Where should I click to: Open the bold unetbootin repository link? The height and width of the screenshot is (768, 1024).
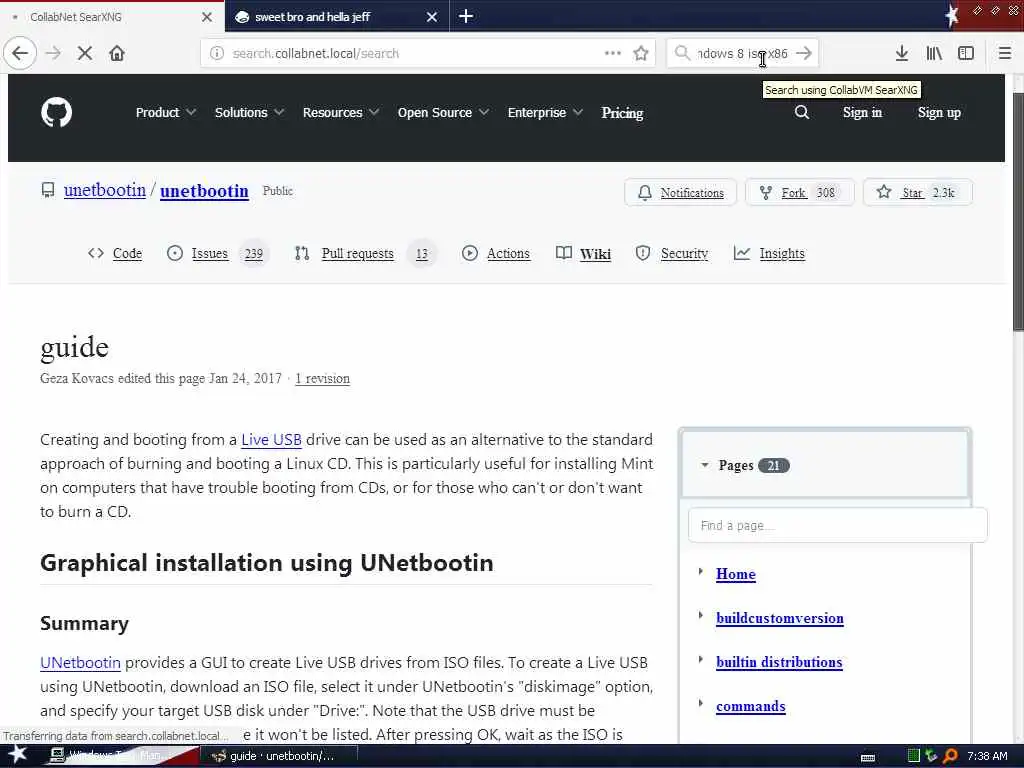204,191
